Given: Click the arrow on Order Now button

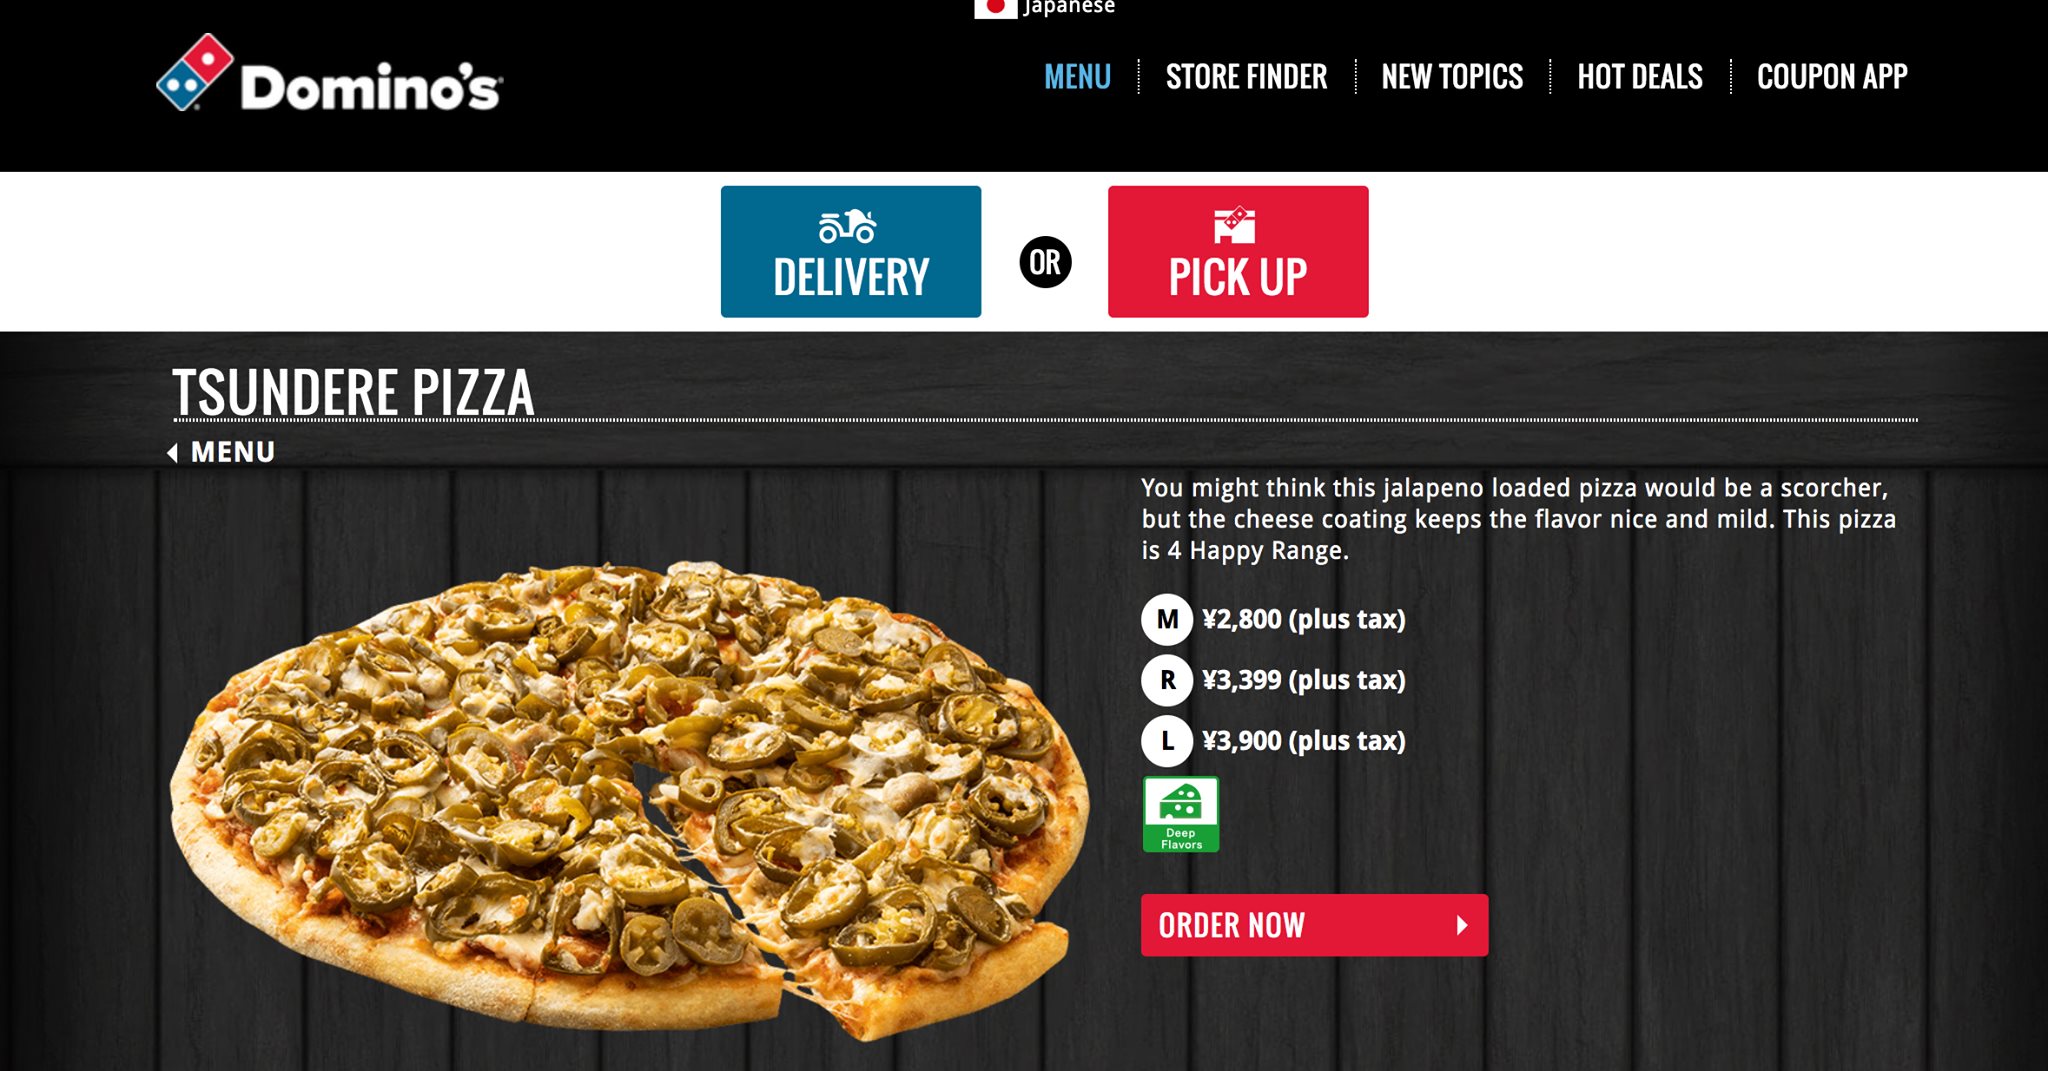Looking at the screenshot, I should 1462,925.
